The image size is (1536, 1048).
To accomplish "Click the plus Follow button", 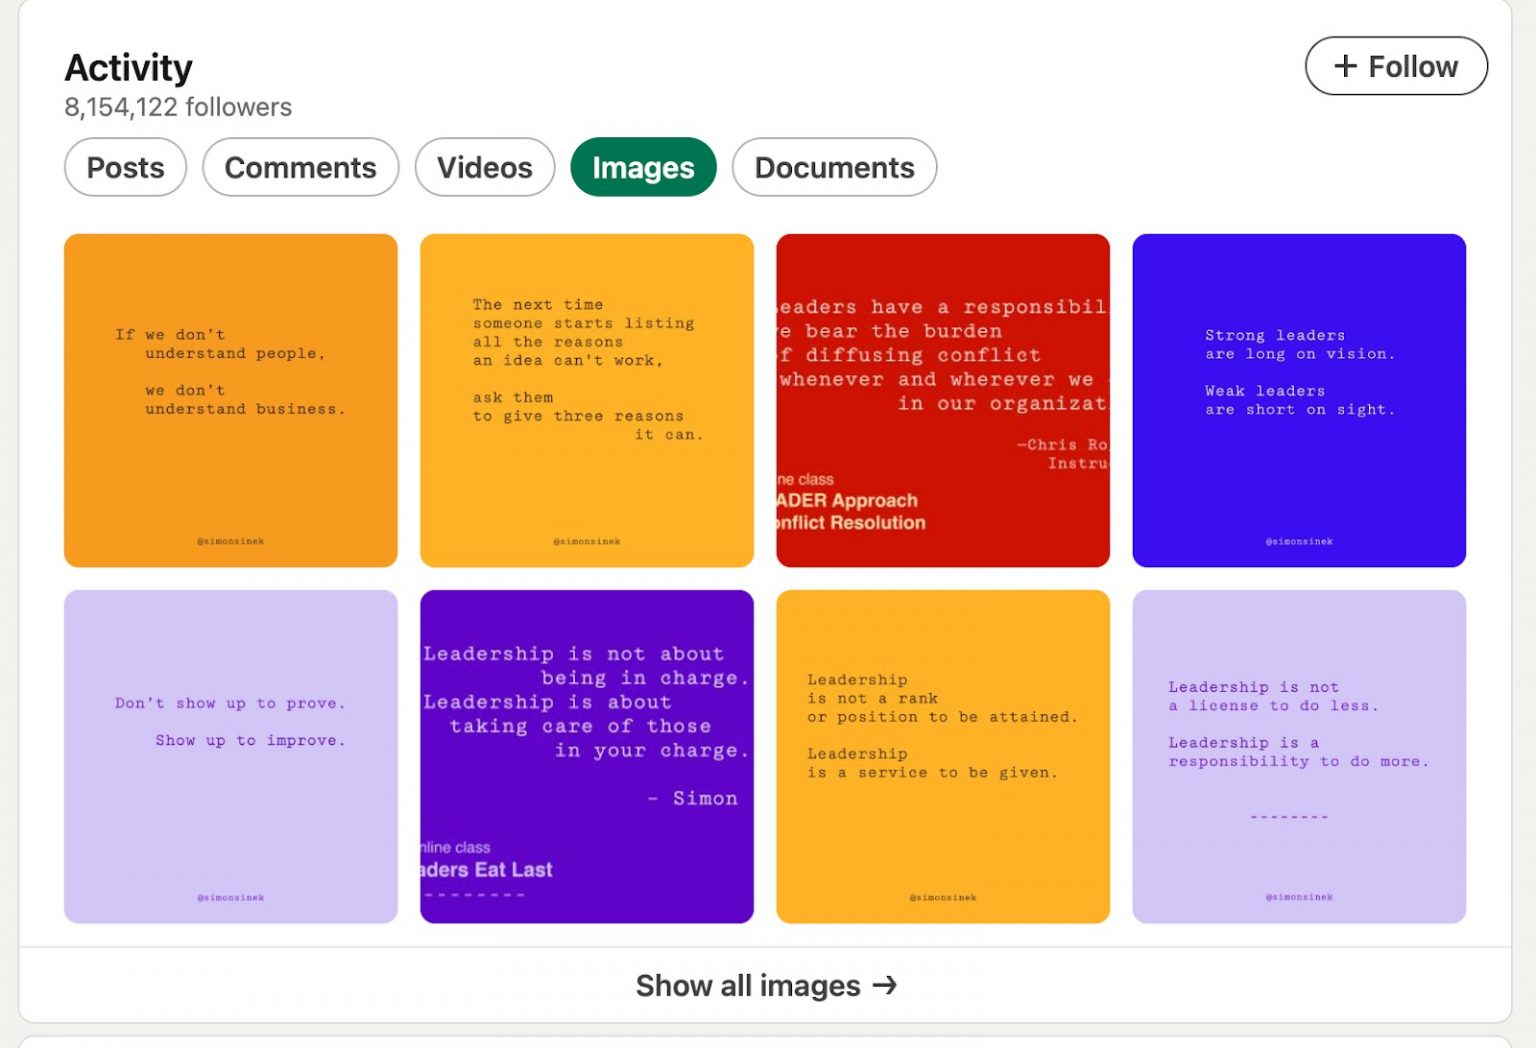I will point(1395,67).
